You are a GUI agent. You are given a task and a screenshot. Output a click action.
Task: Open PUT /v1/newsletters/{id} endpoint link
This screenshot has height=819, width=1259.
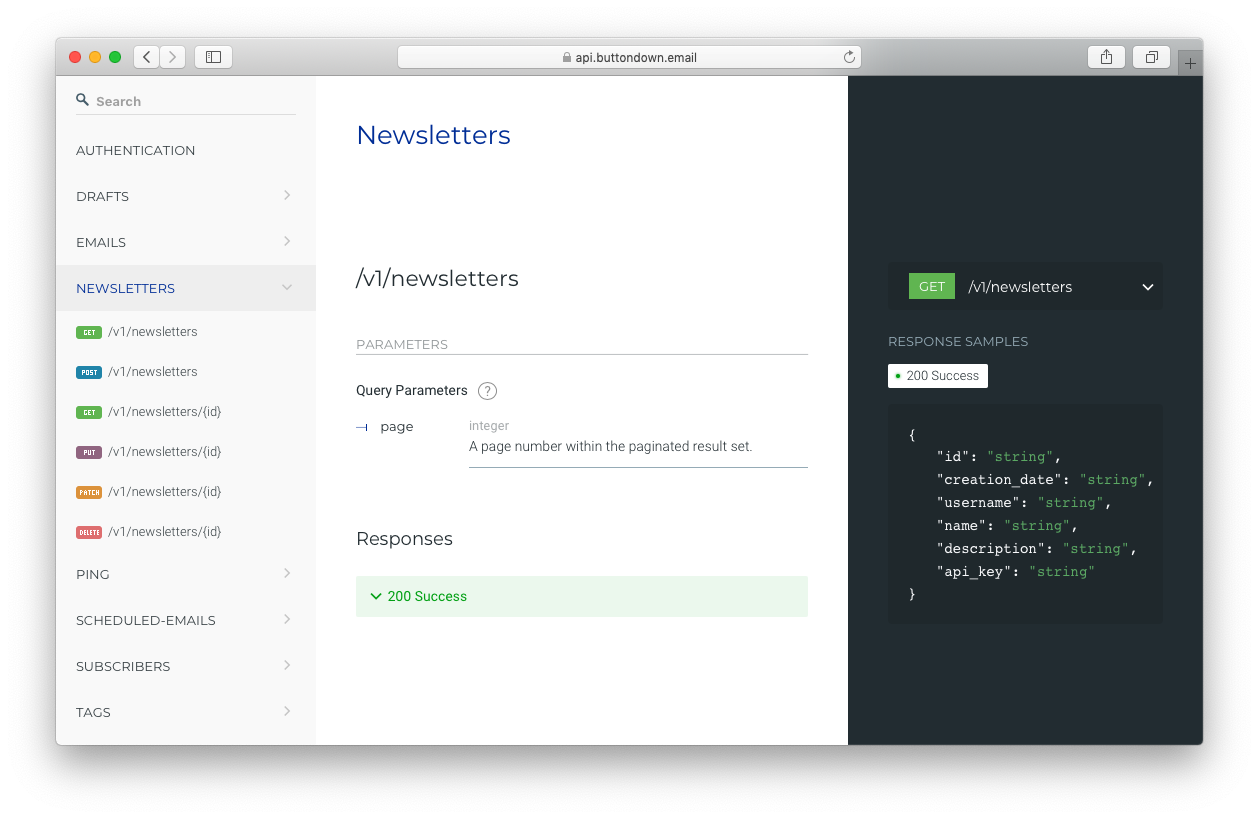(165, 452)
